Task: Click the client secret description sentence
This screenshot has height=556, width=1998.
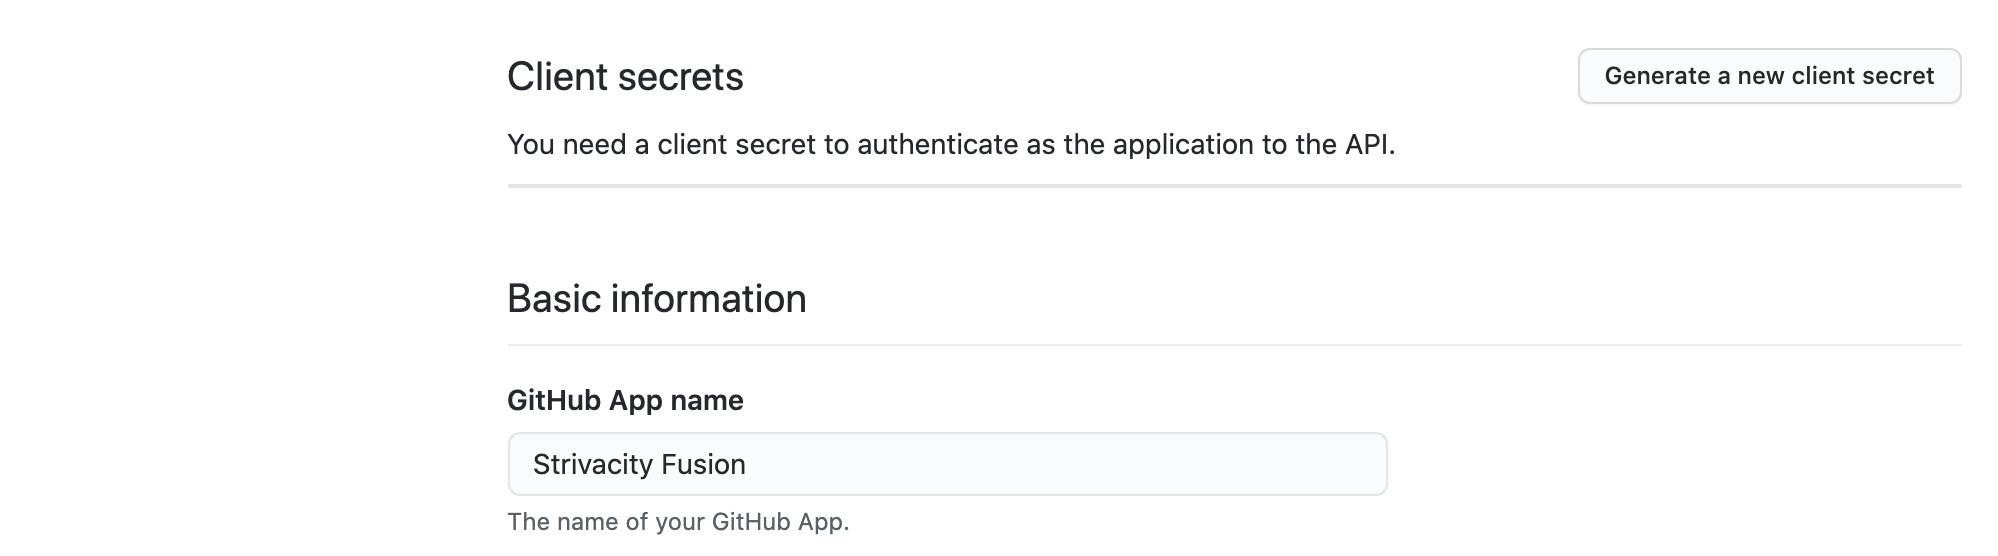Action: click(x=950, y=145)
